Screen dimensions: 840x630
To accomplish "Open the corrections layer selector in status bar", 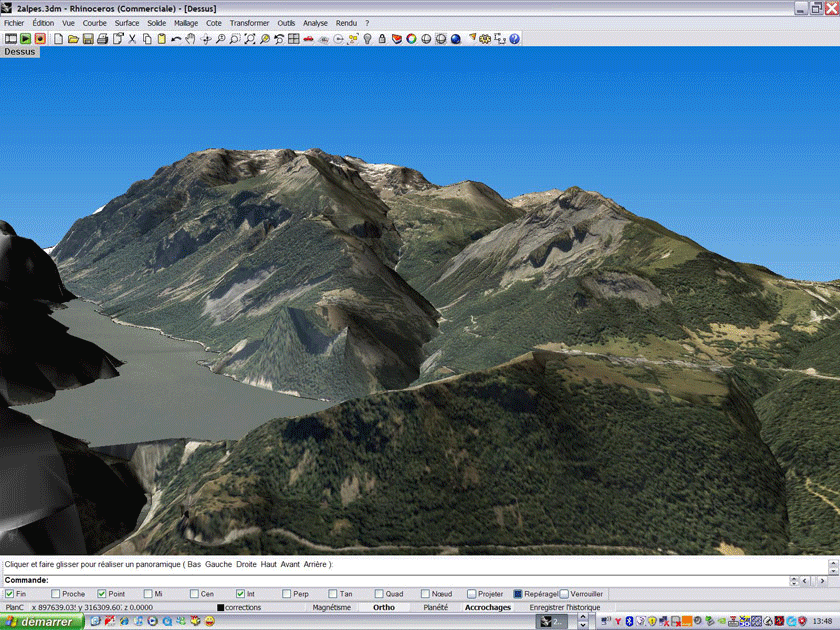I will point(243,607).
